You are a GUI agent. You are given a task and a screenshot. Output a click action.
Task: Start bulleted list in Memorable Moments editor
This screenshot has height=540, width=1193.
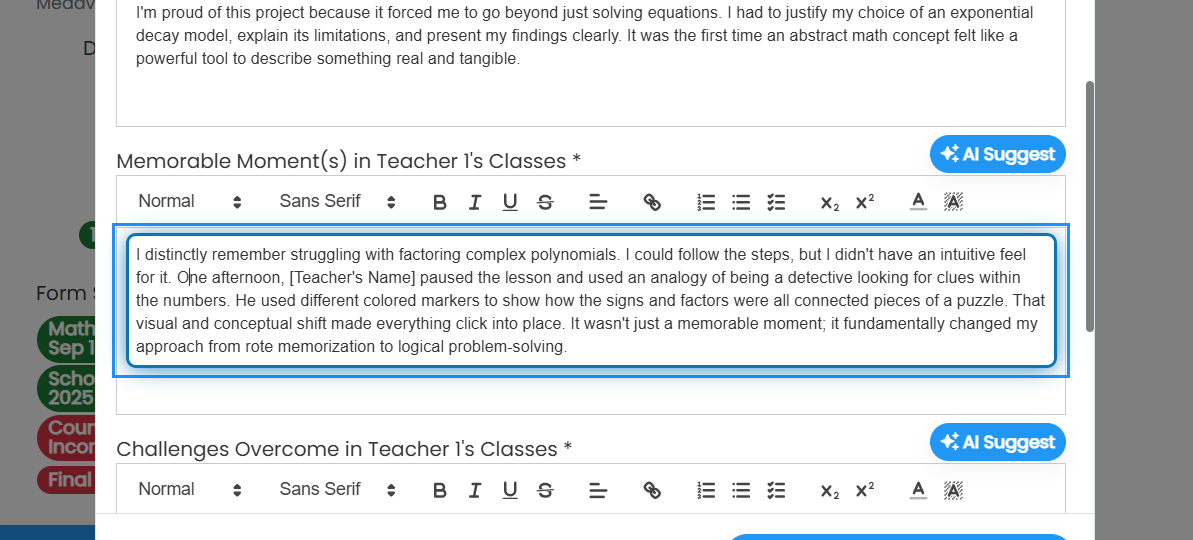[x=741, y=202]
